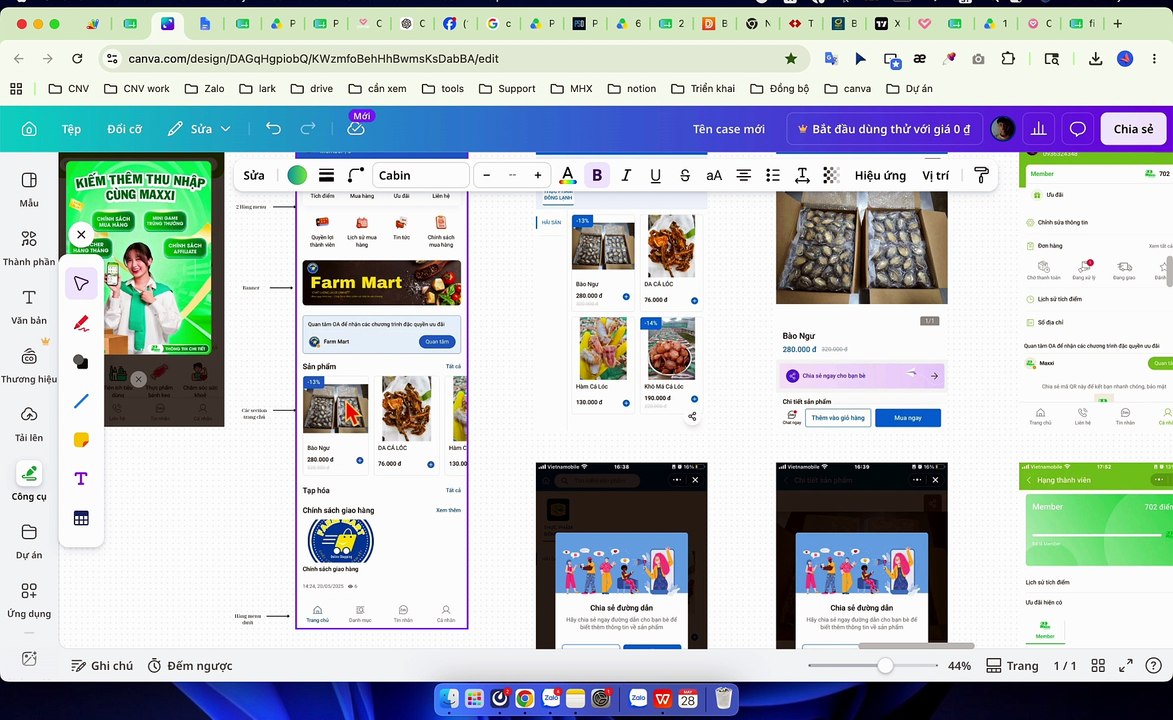
Task: Open the help question mark button
Action: 1154,665
